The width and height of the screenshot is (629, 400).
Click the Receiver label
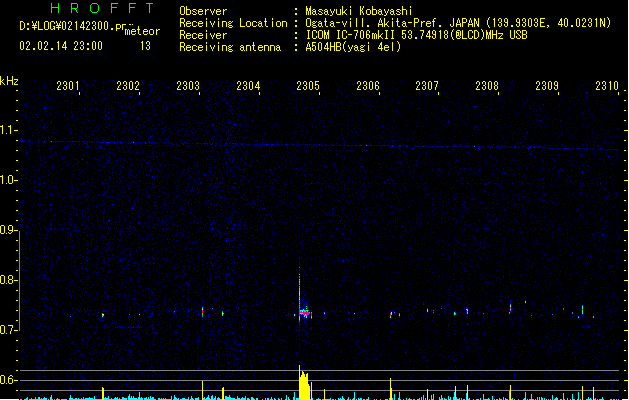203,35
